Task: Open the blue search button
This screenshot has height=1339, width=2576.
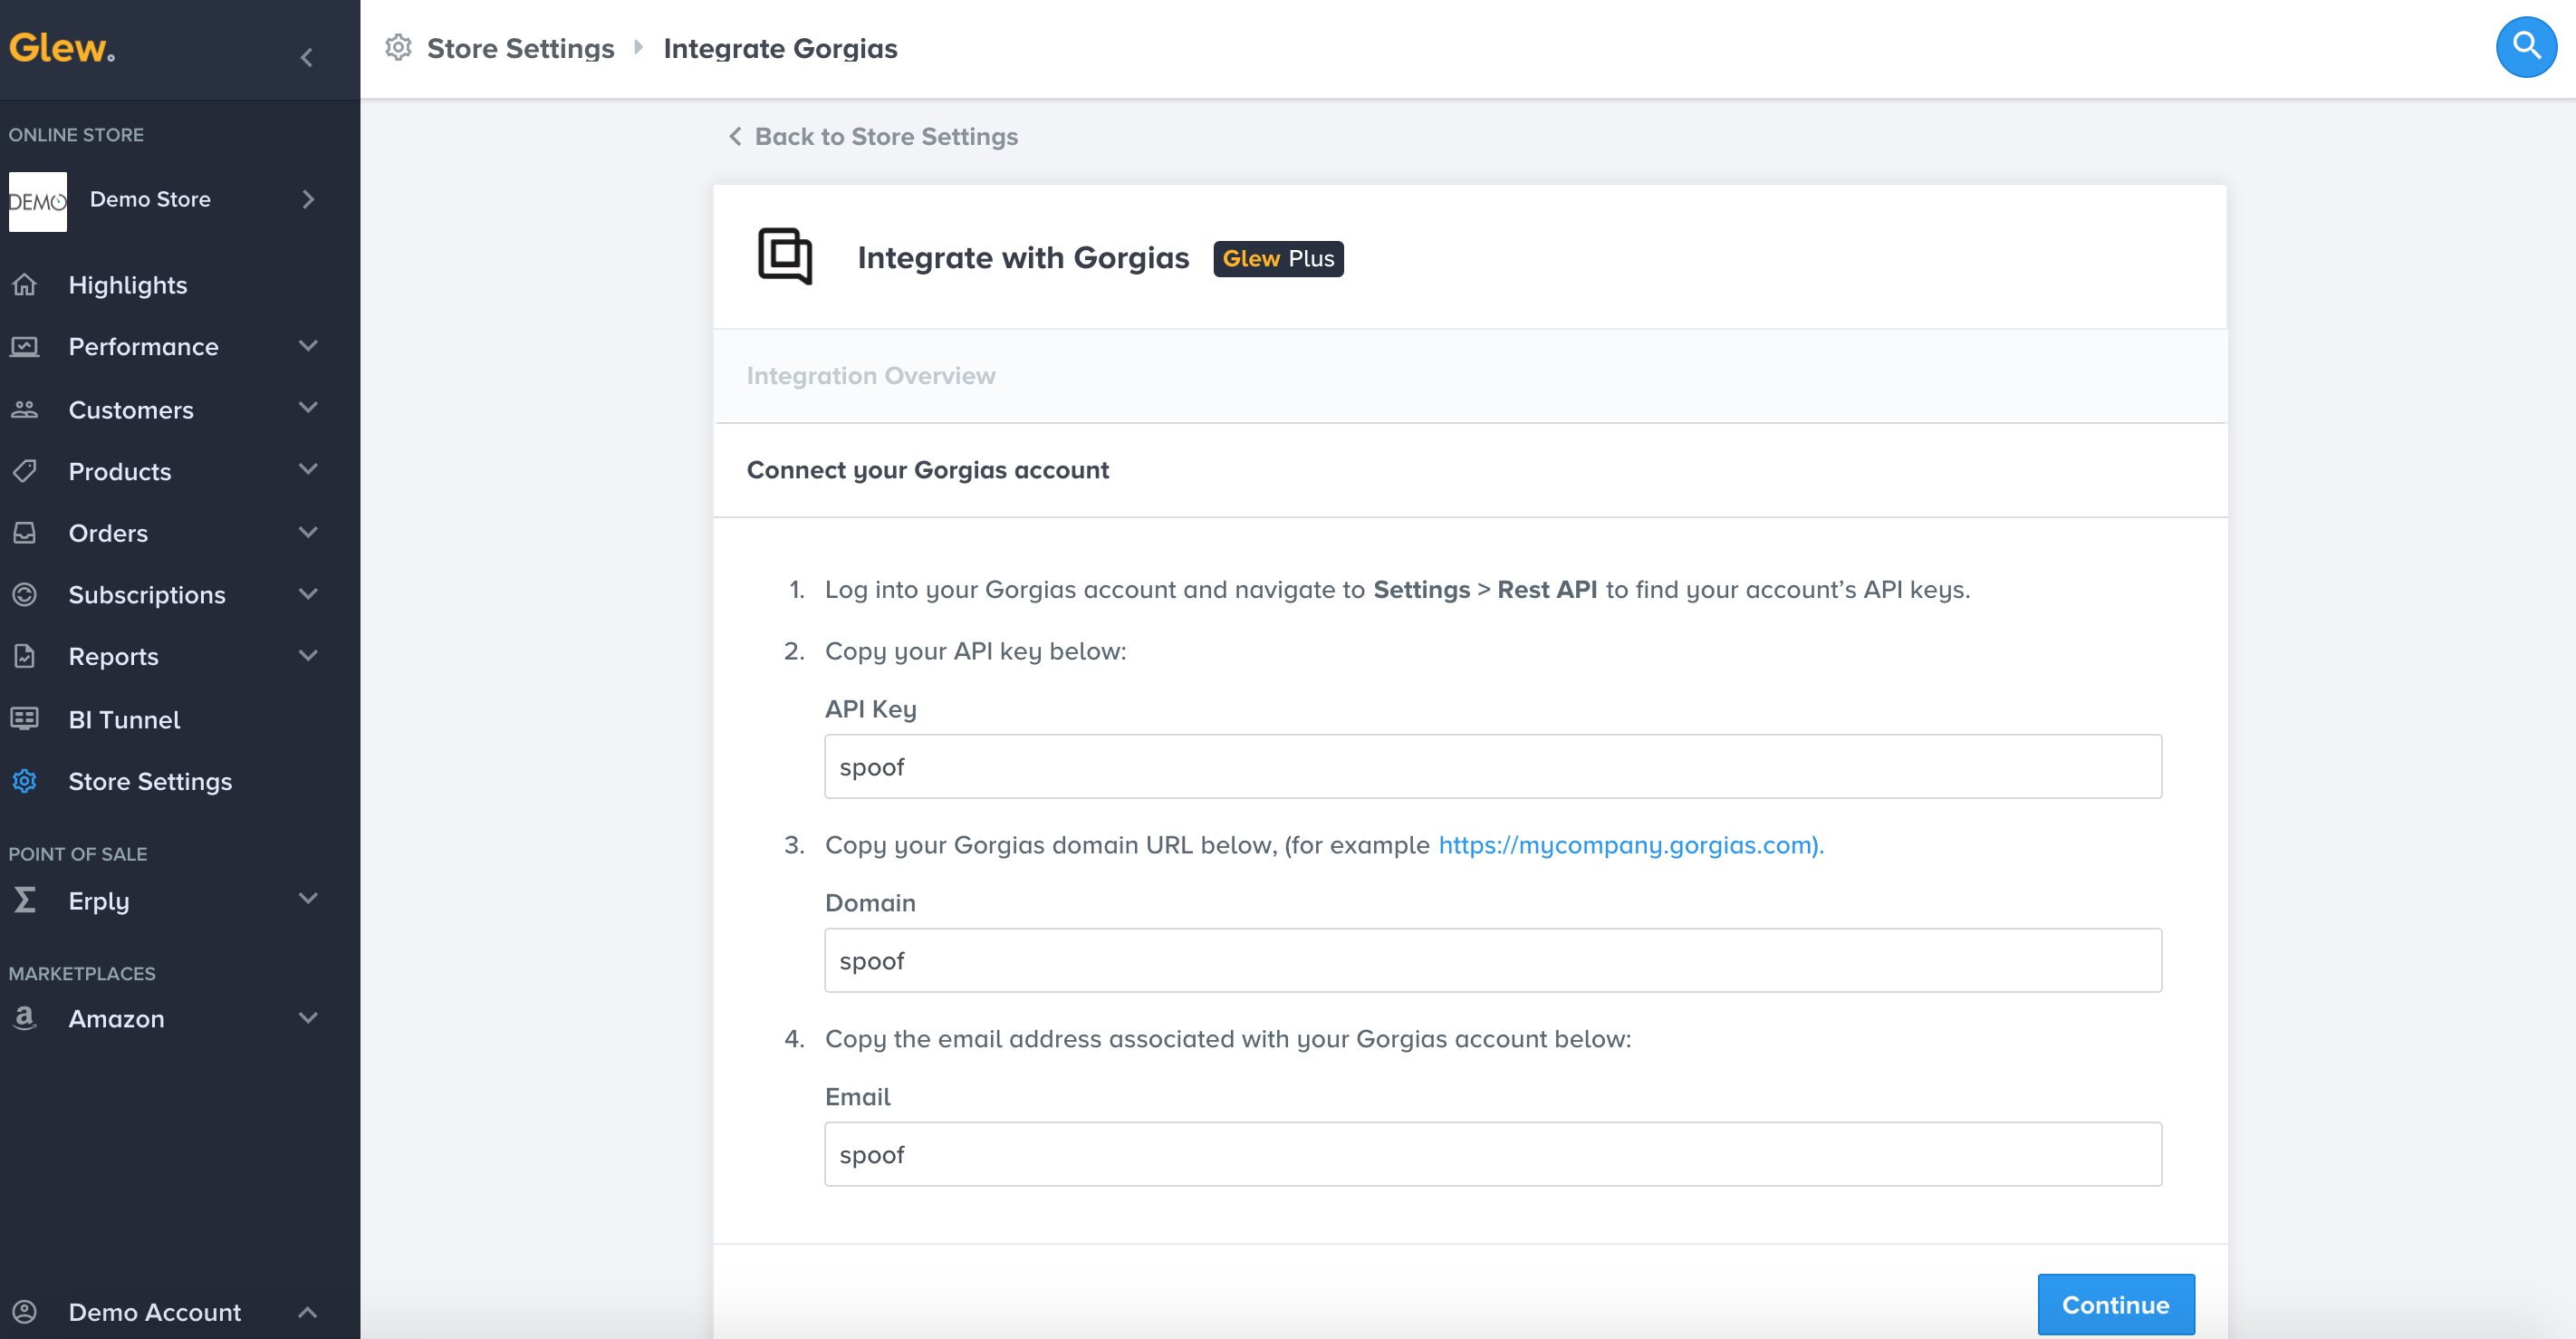Action: coord(2526,46)
